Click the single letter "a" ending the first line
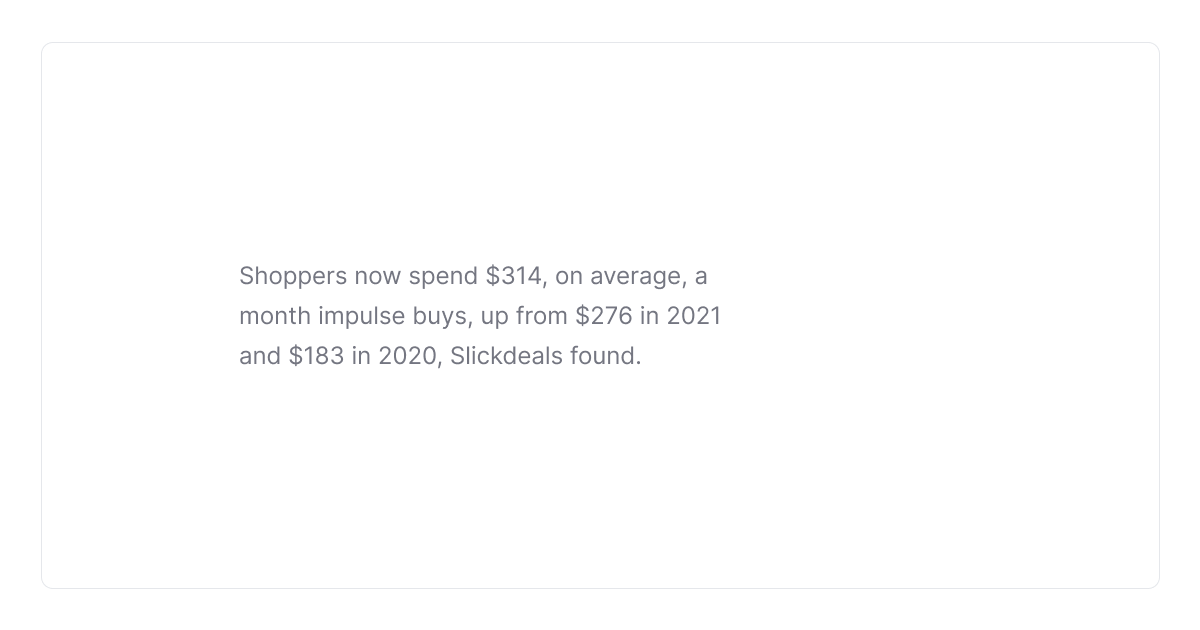Image resolution: width=1200 pixels, height=630 pixels. 701,276
